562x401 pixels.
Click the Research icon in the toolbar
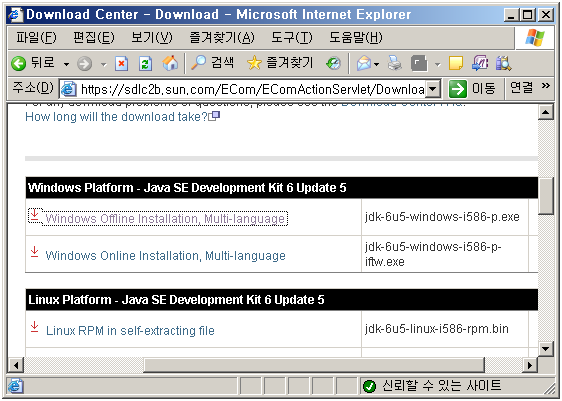tap(503, 63)
